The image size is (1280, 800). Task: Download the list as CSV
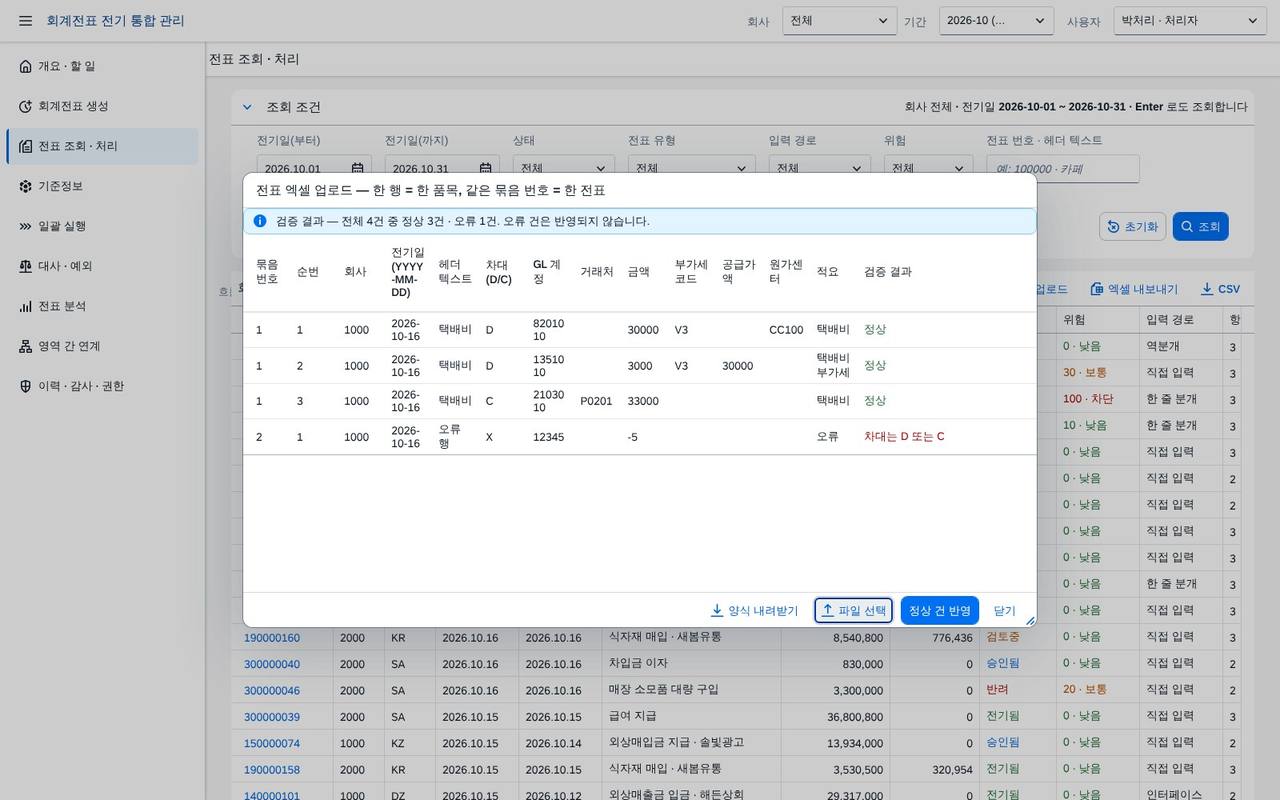pyautogui.click(x=1220, y=289)
